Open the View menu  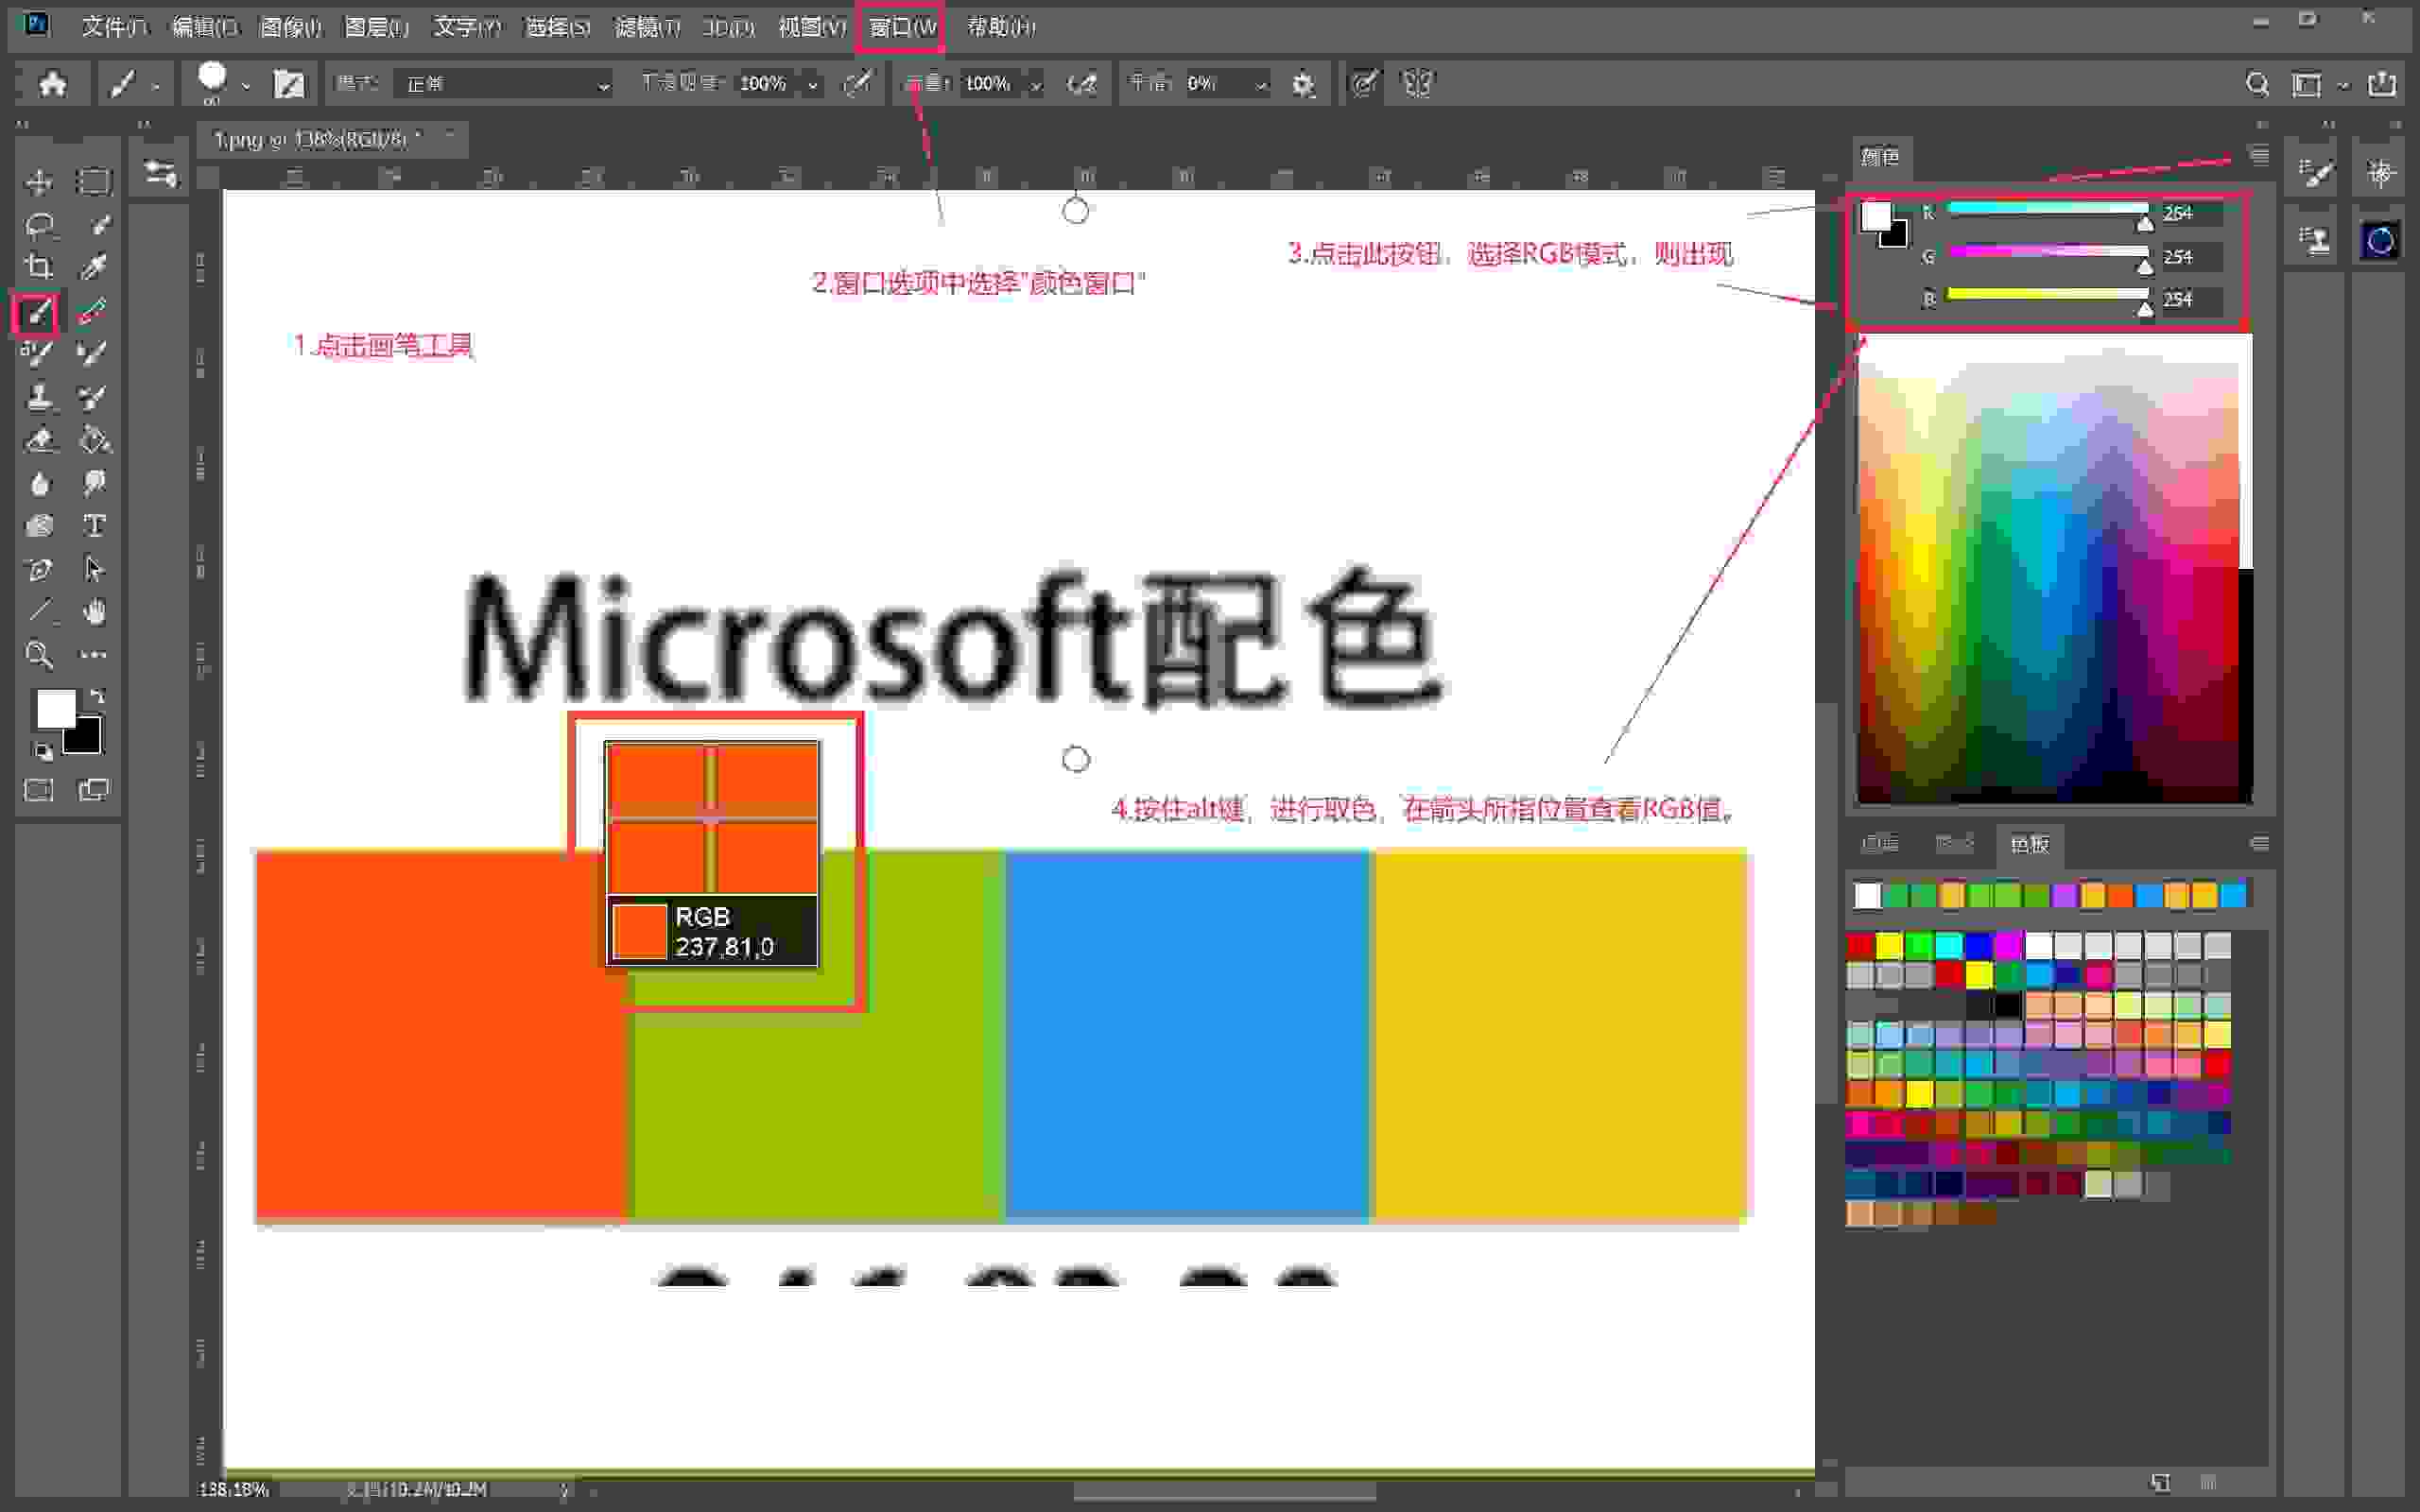click(812, 27)
